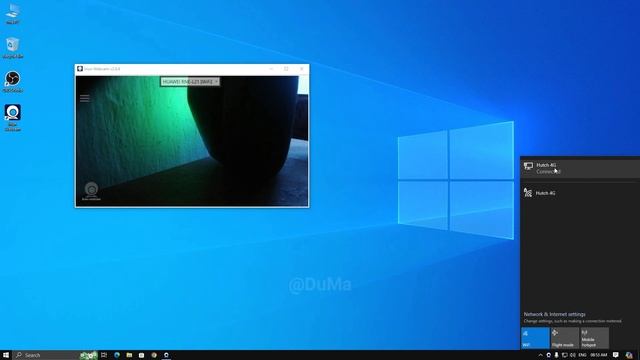
Task: Show hidden icons in system tray
Action: [x=540, y=356]
